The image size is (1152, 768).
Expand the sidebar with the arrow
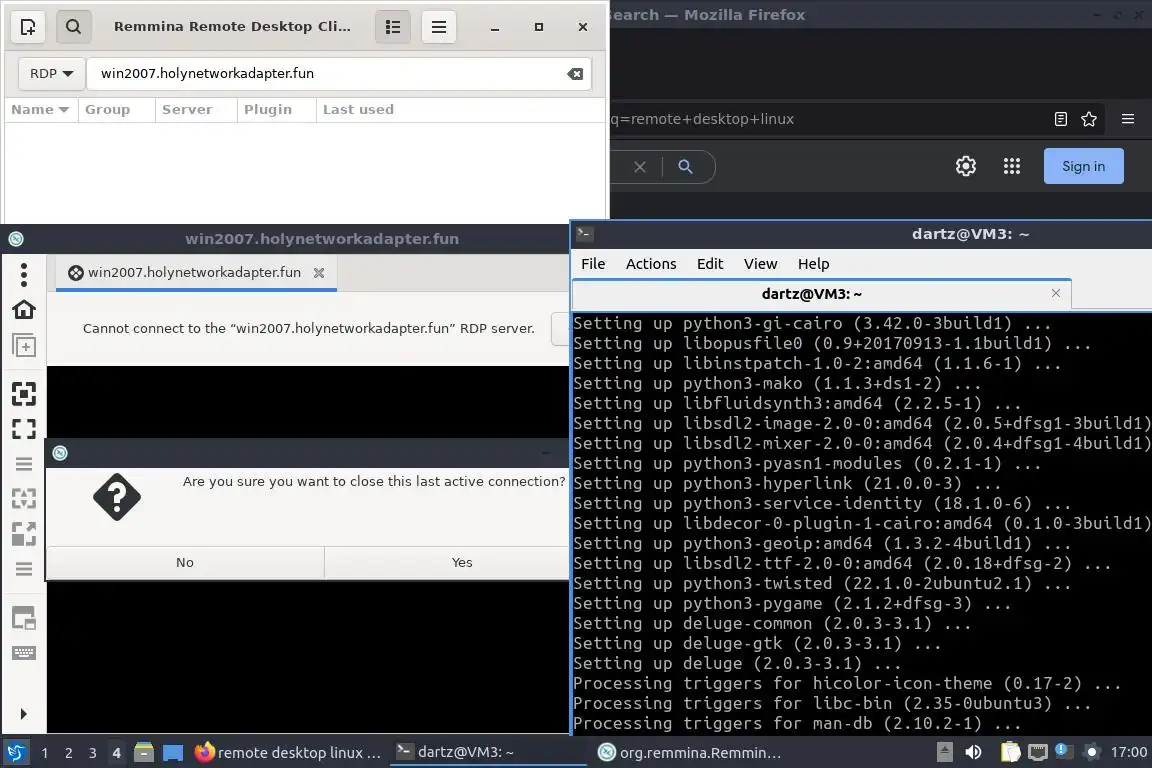[x=24, y=714]
